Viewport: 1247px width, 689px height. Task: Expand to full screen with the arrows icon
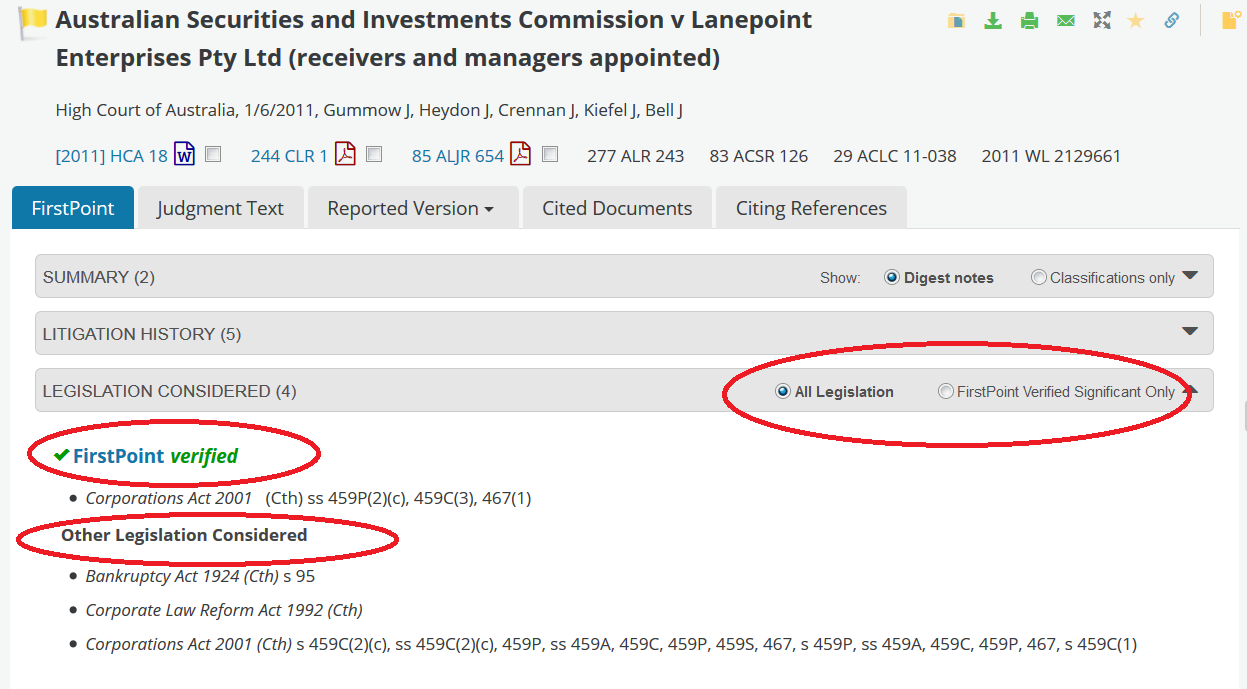1102,20
